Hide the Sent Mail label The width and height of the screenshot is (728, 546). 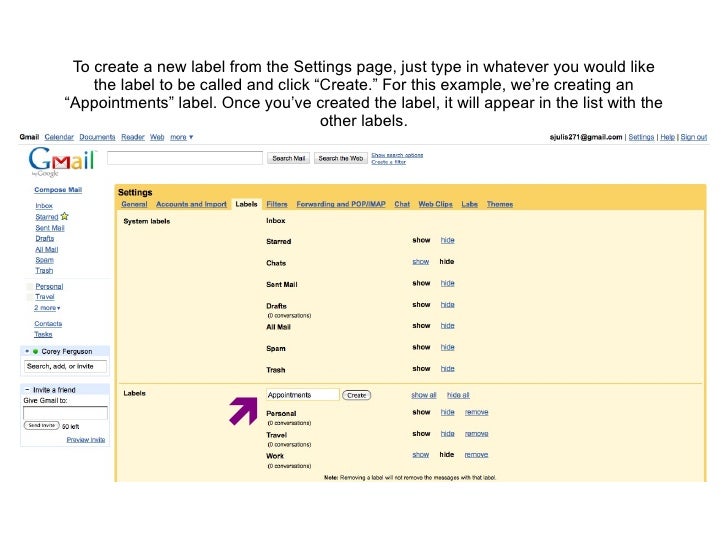tap(448, 283)
